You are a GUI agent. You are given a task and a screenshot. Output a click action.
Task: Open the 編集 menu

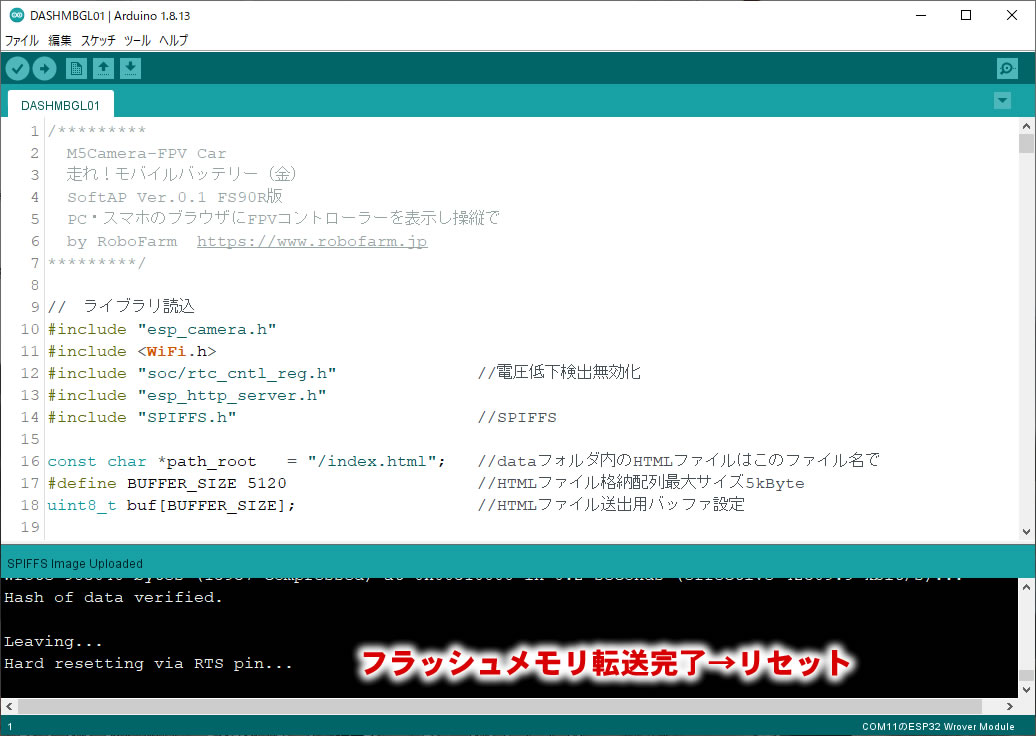tap(59, 40)
